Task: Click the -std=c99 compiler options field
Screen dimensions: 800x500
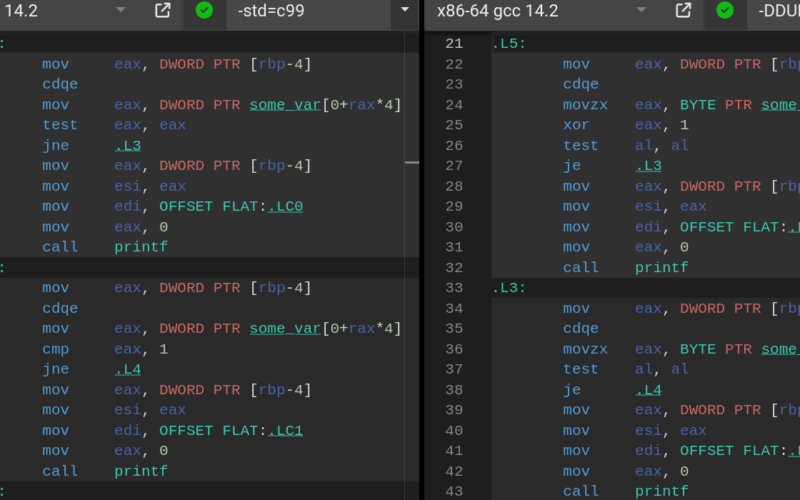Action: (310, 11)
